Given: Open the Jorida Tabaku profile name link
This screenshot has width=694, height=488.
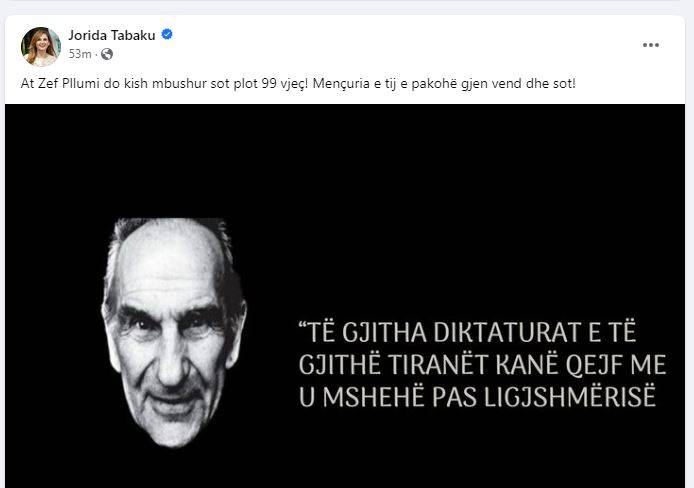Looking at the screenshot, I should 112,35.
